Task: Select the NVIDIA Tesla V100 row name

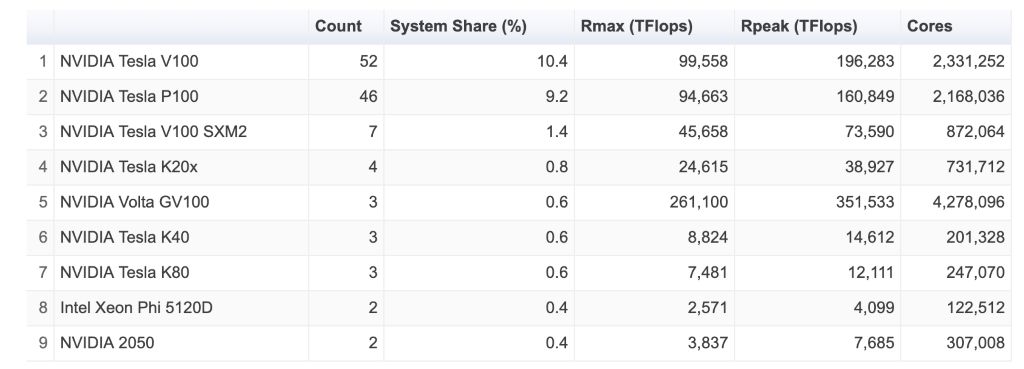Action: 129,61
